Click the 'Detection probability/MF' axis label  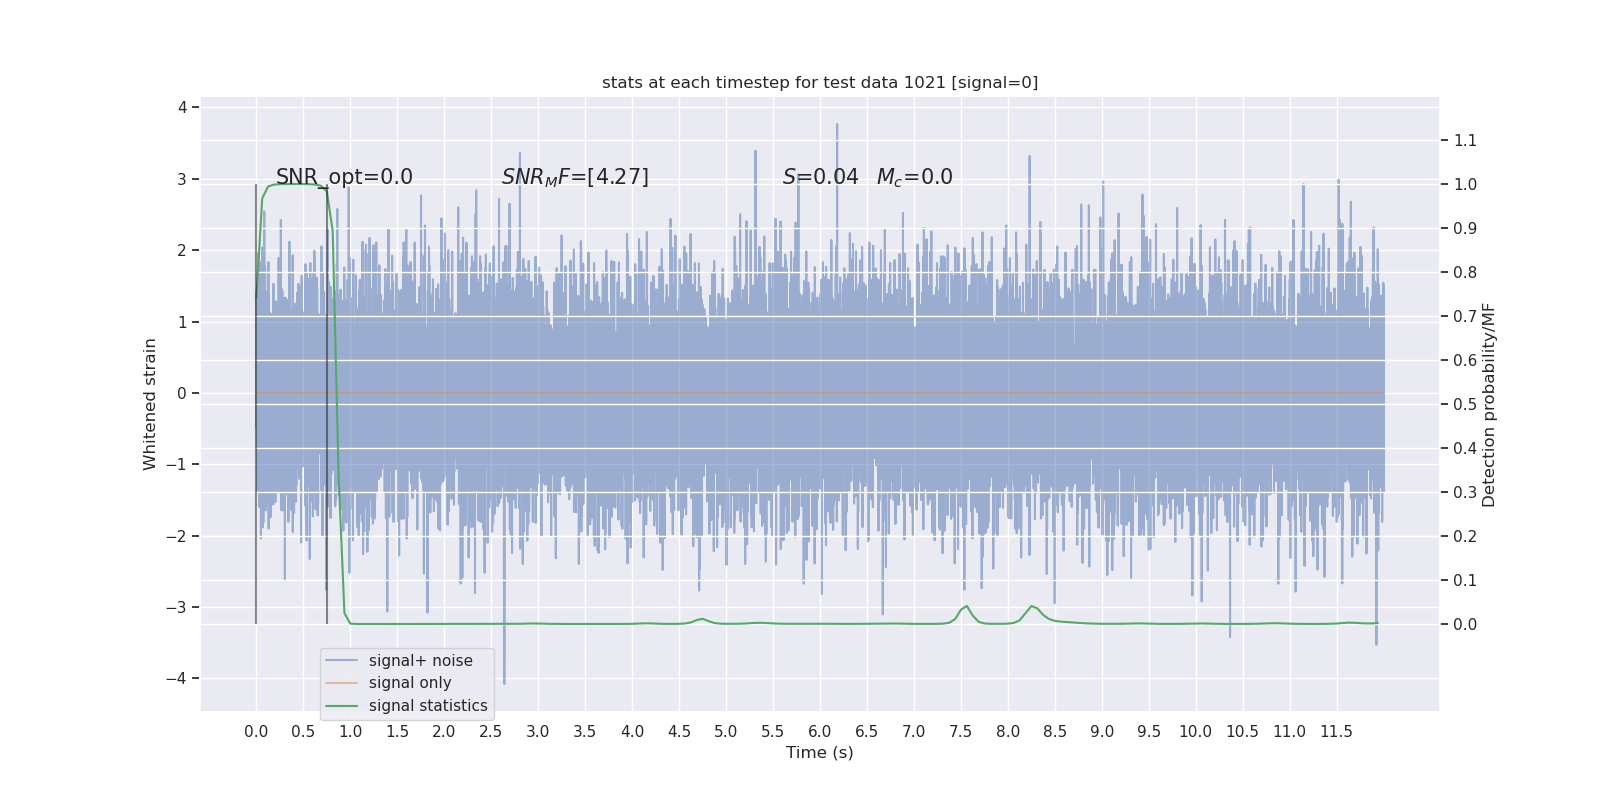pyautogui.click(x=1489, y=405)
